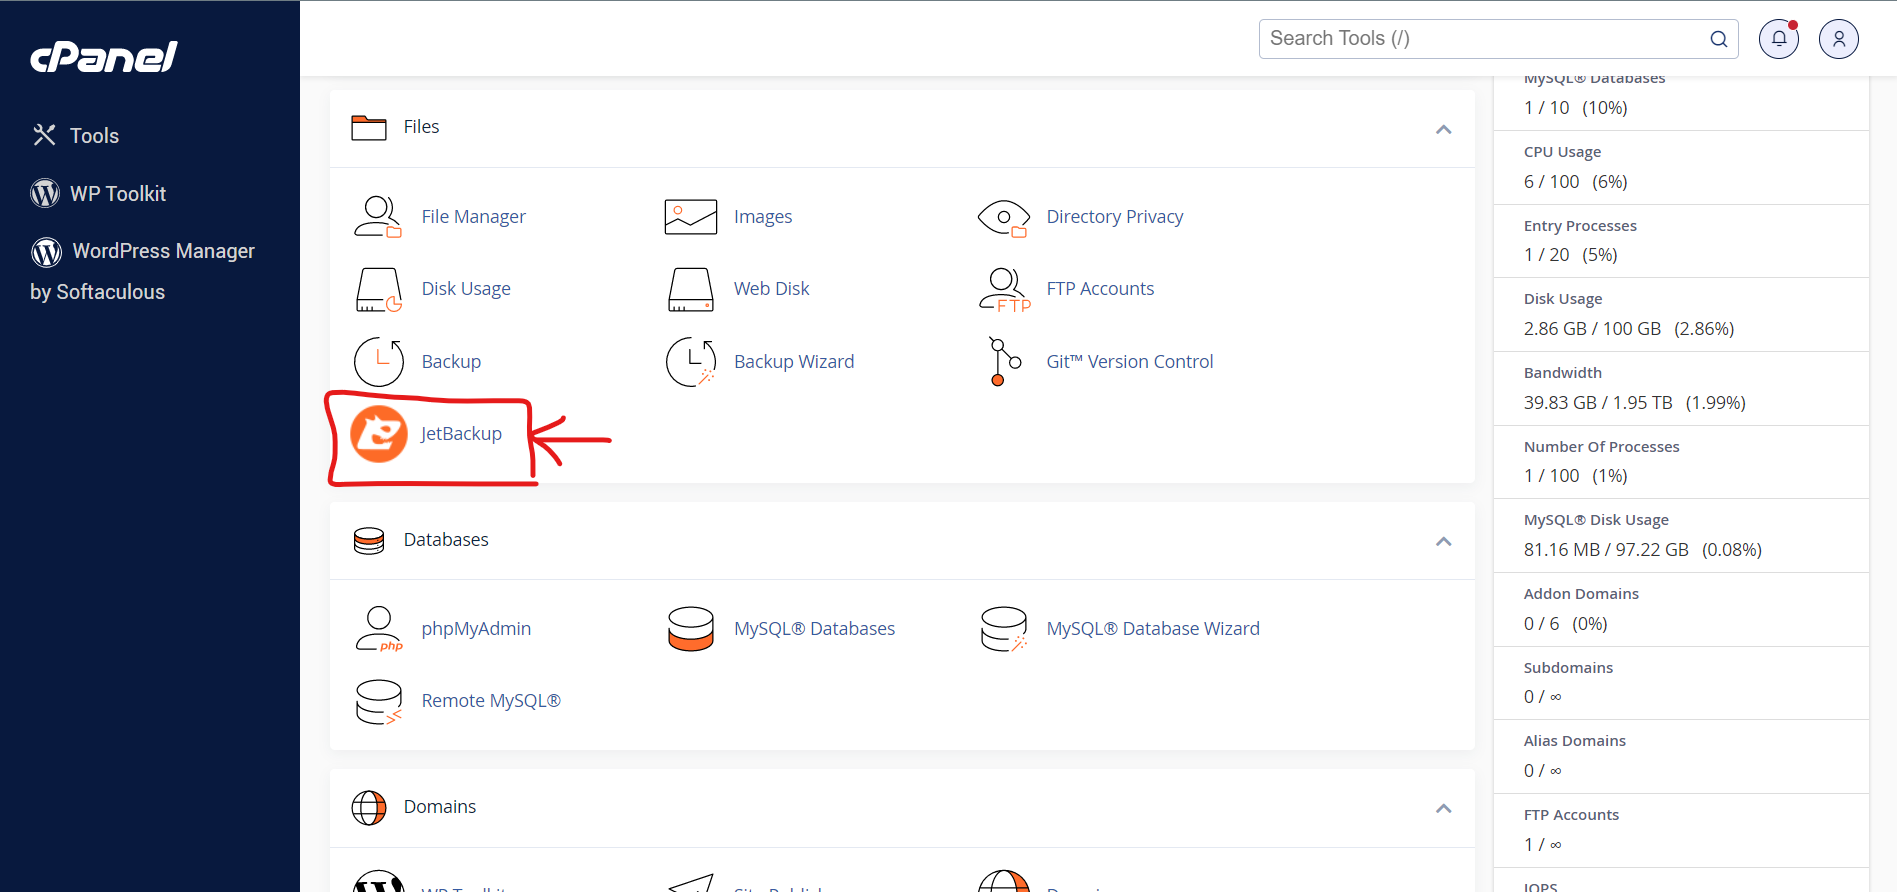This screenshot has height=892, width=1897.
Task: Open Tools in the sidebar
Action: (94, 136)
